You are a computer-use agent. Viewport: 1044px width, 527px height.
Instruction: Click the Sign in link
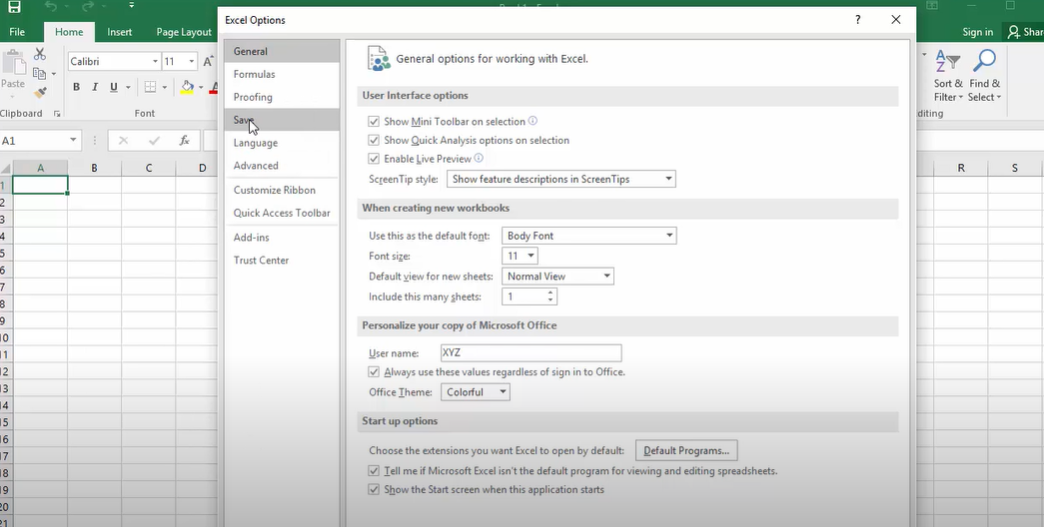(x=977, y=32)
